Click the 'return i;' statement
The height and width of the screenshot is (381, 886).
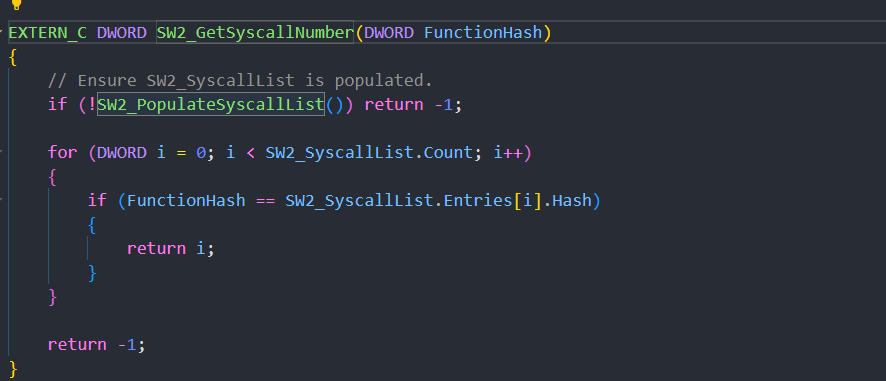pyautogui.click(x=171, y=249)
